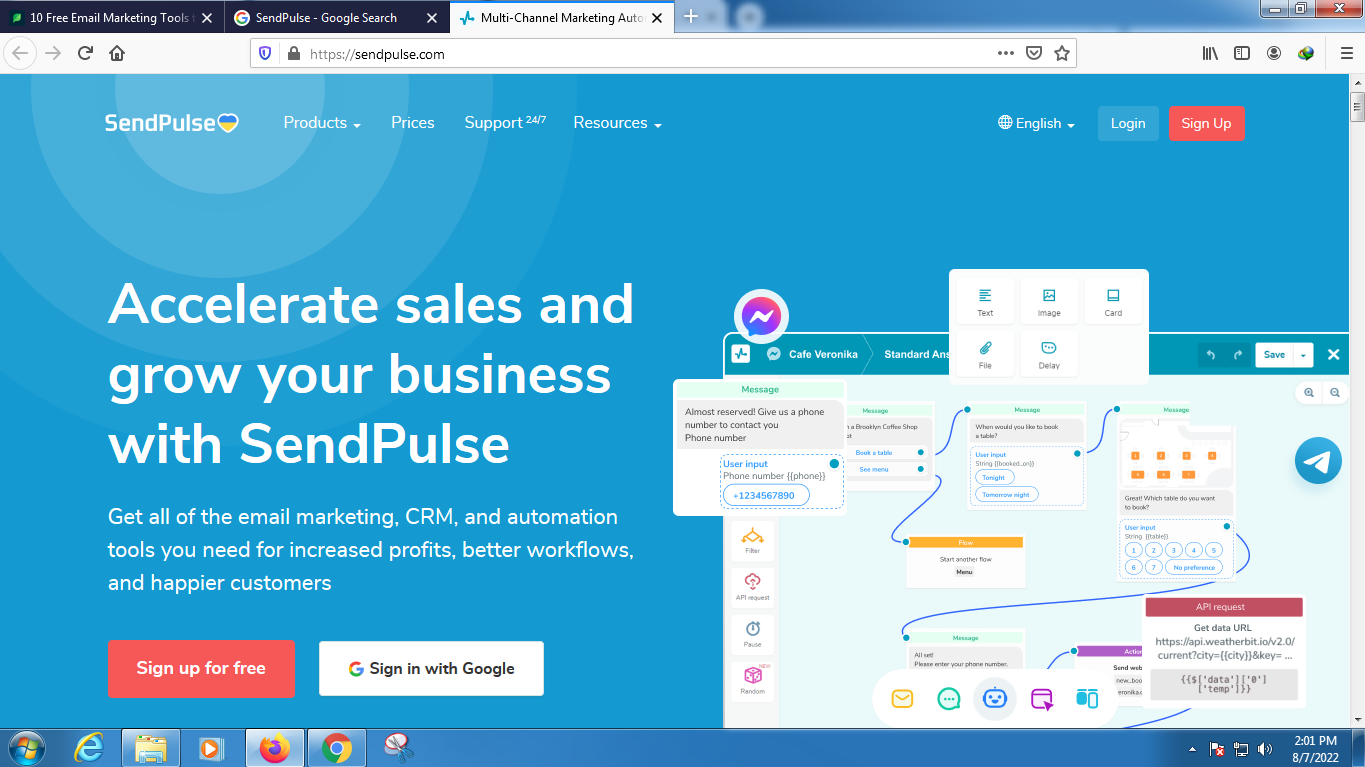Select the green chat bubble channel icon

point(949,699)
